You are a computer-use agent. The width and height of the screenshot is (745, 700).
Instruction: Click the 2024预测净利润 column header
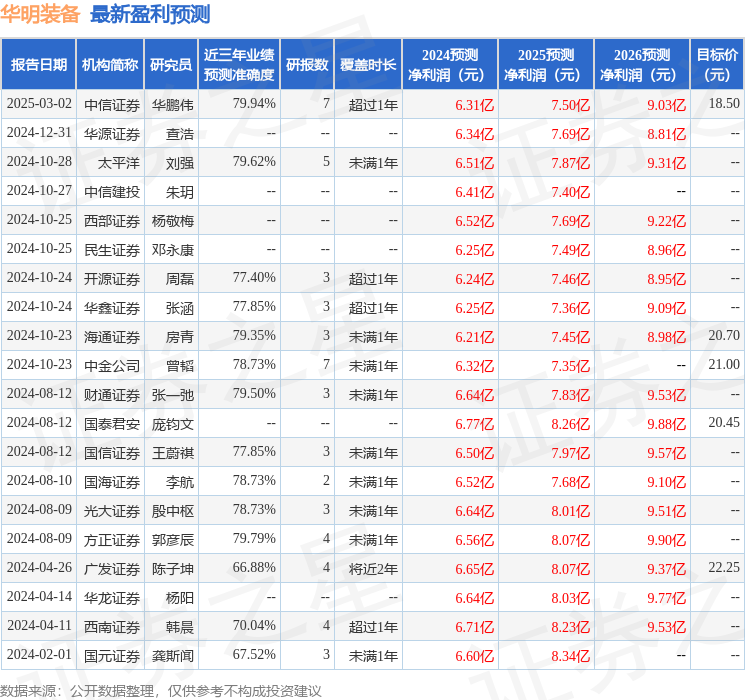(x=450, y=64)
